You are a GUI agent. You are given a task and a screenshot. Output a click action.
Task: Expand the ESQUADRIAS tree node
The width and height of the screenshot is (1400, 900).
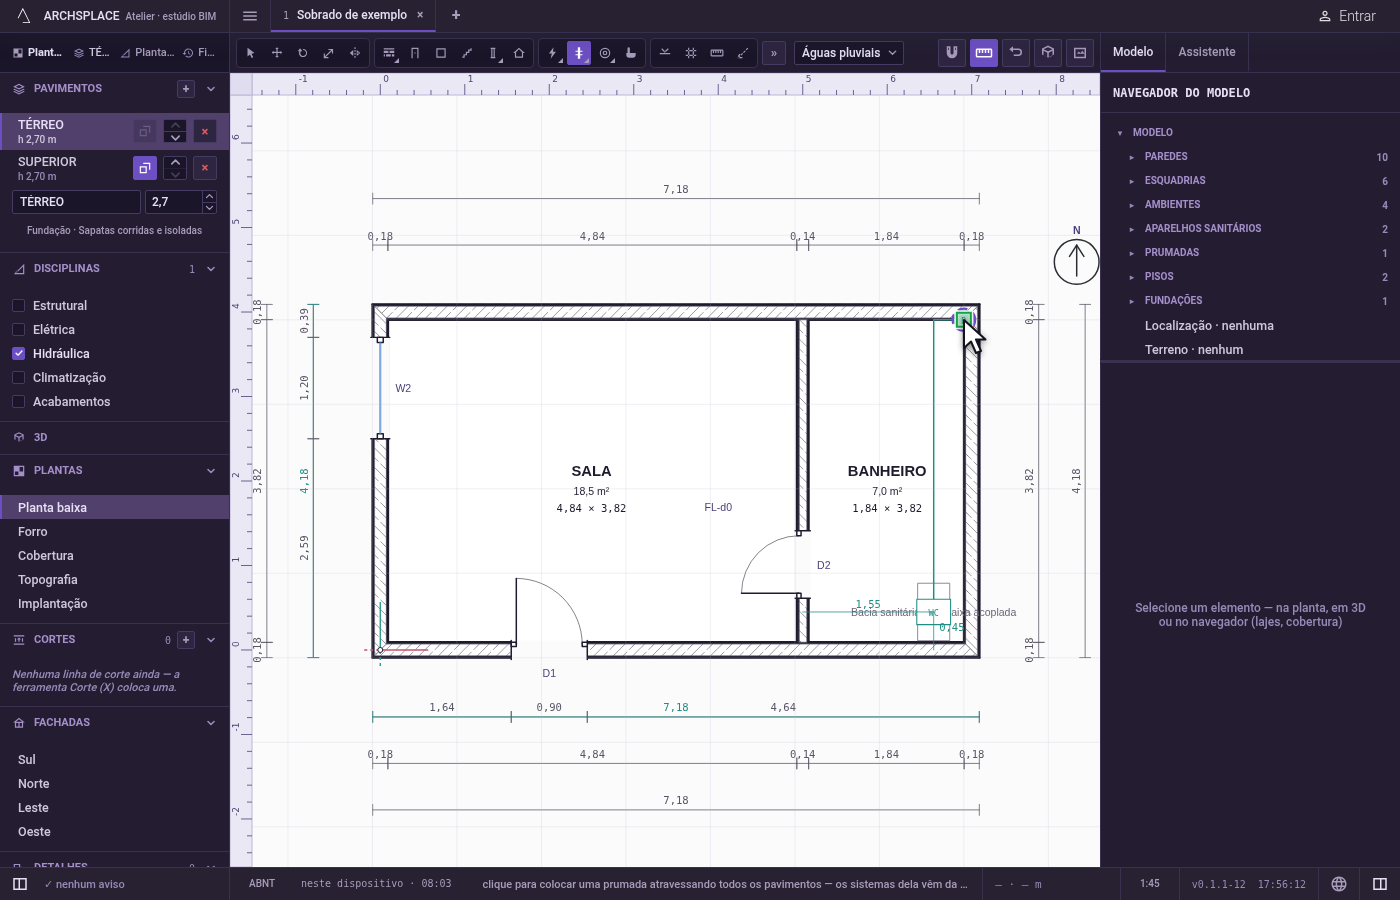coord(1131,181)
